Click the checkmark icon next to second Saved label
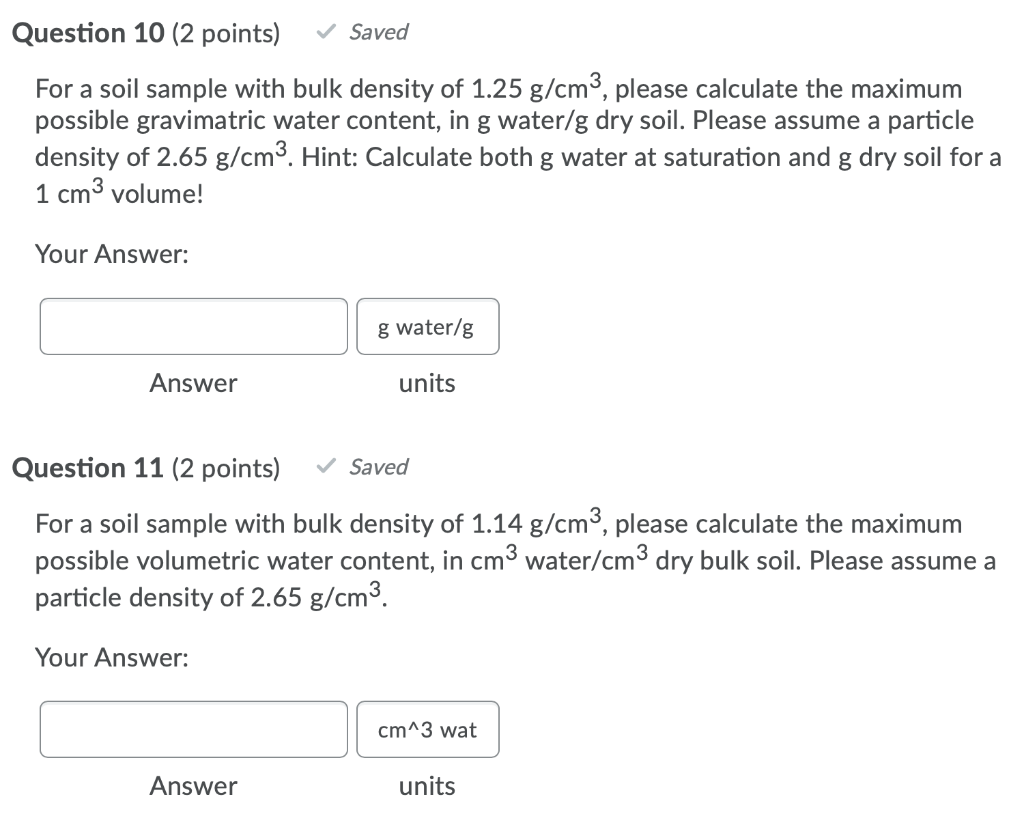This screenshot has height=814, width=1024. point(323,466)
